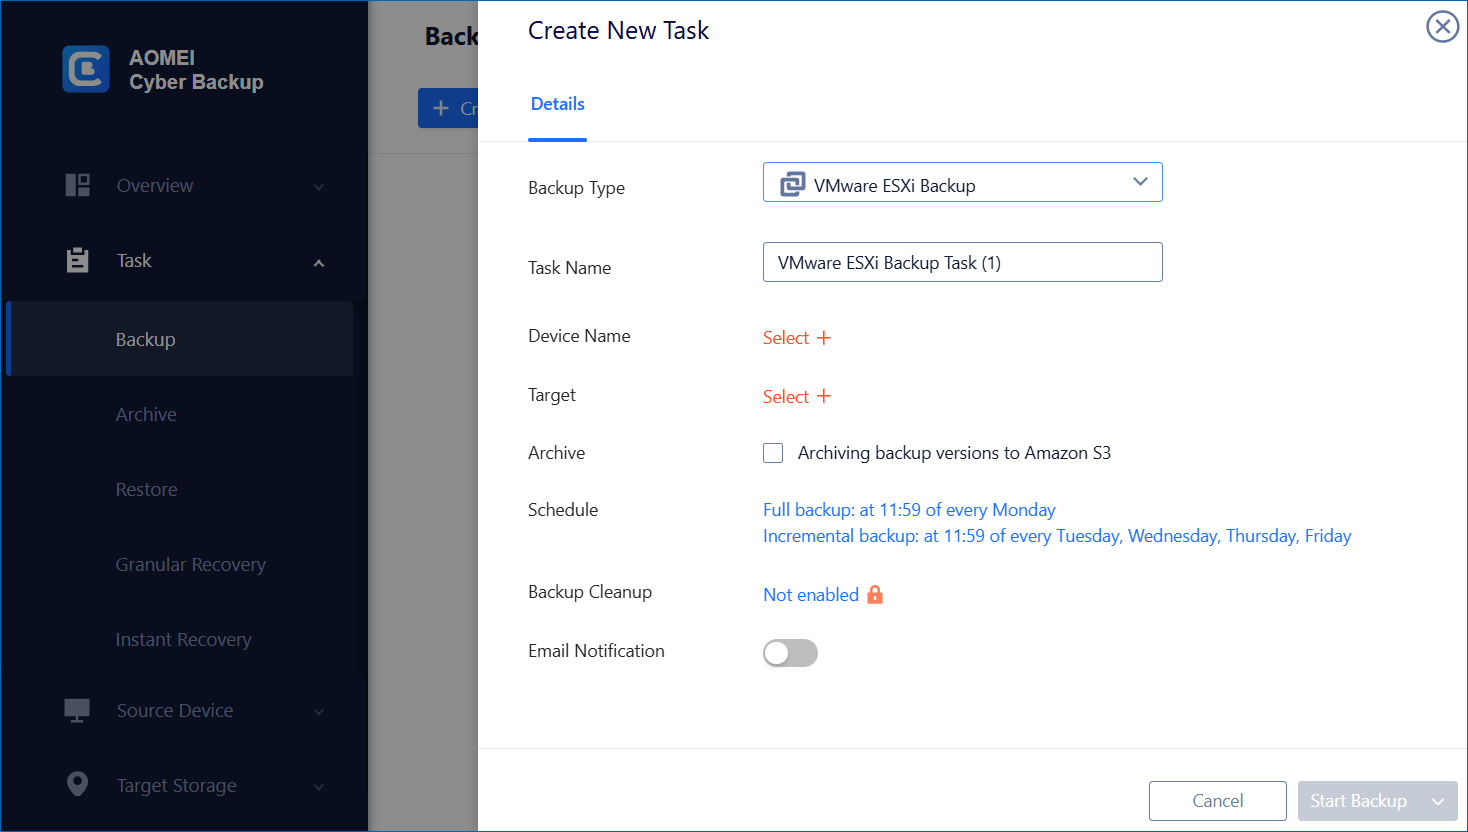Viewport: 1468px width, 832px height.
Task: Click the Schedule label
Action: pyautogui.click(x=563, y=510)
